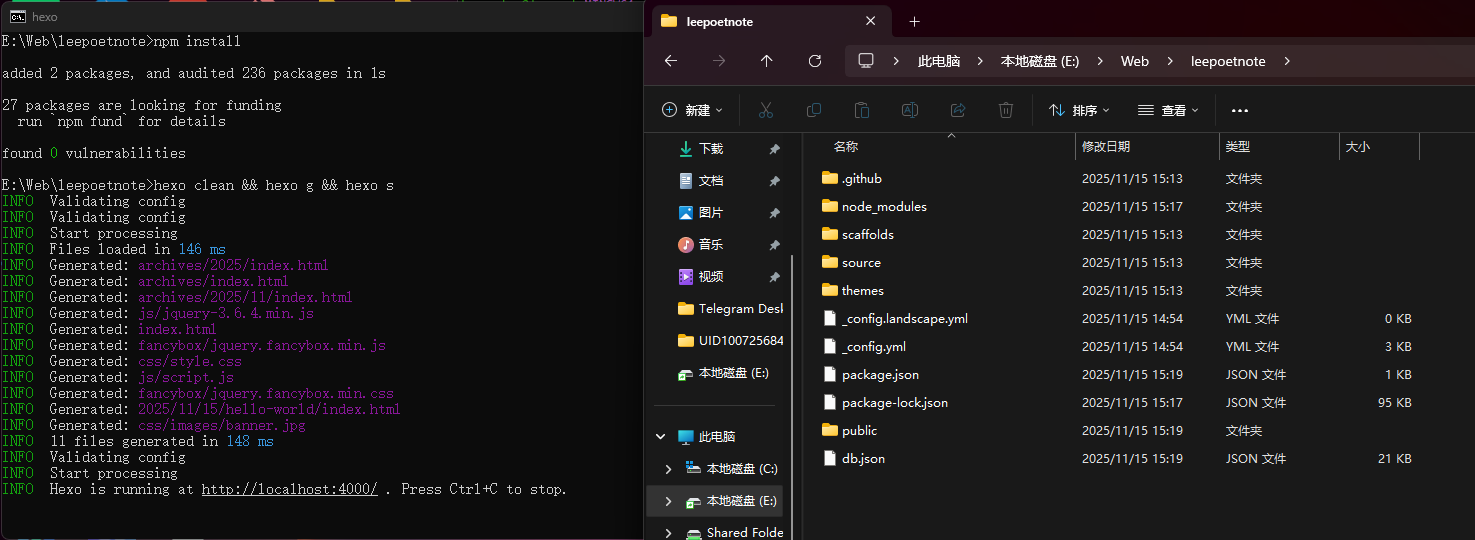Screen dimensions: 1475x540
Task: Navigate back with the back arrow
Action: (x=671, y=61)
